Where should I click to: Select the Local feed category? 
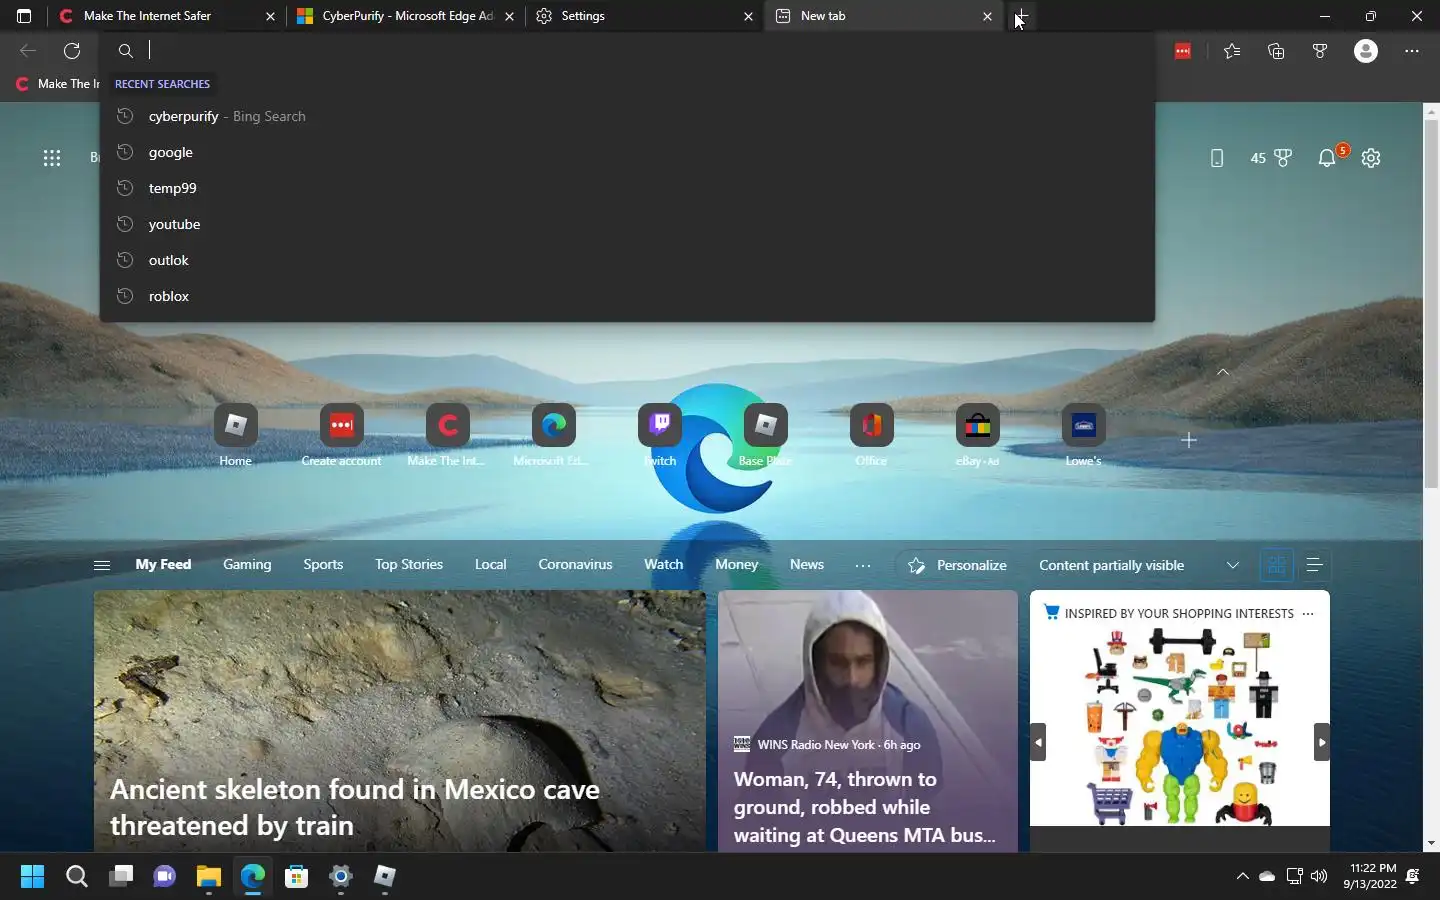(490, 565)
